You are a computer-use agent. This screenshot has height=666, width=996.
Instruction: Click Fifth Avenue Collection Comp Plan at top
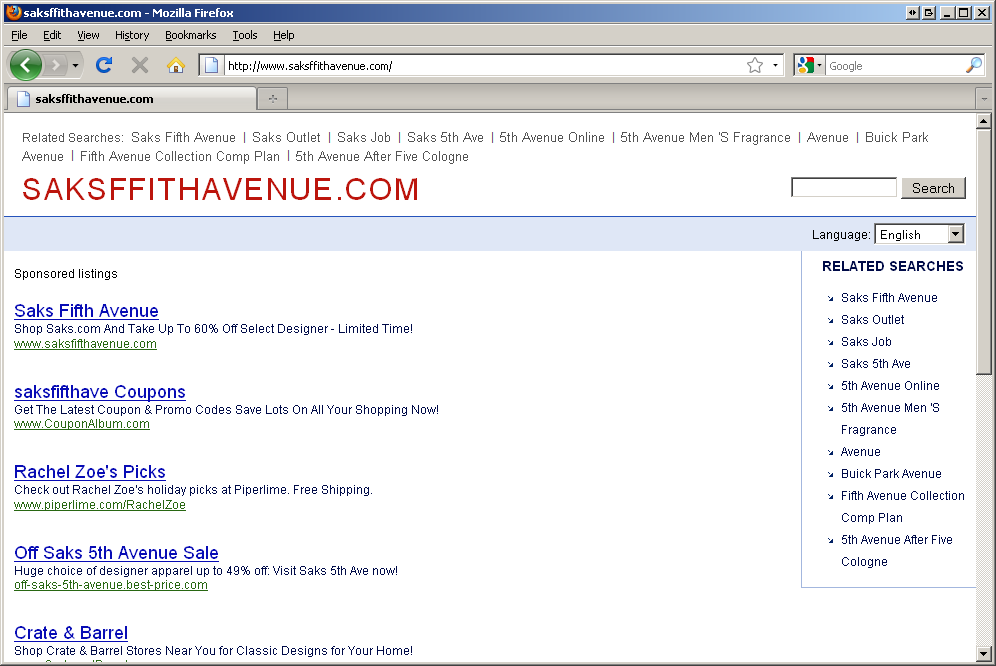click(180, 156)
